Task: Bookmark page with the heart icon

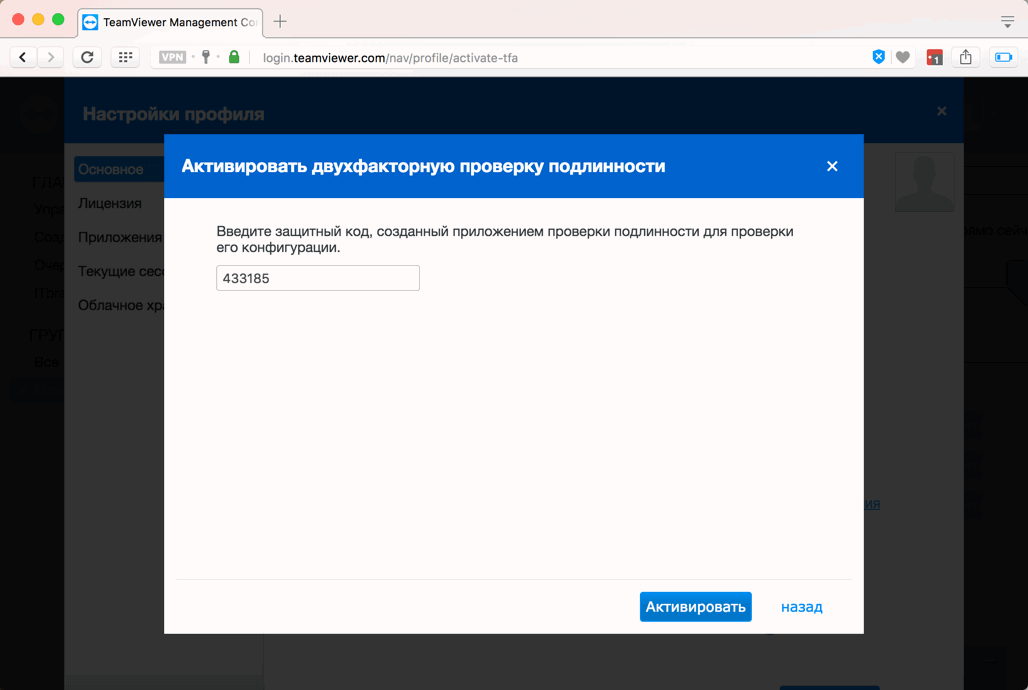Action: [x=903, y=58]
